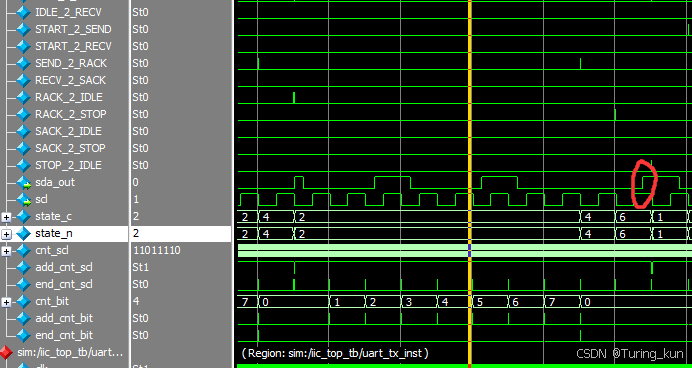
Task: Expand the state_c bus signal
Action: click(x=6, y=217)
